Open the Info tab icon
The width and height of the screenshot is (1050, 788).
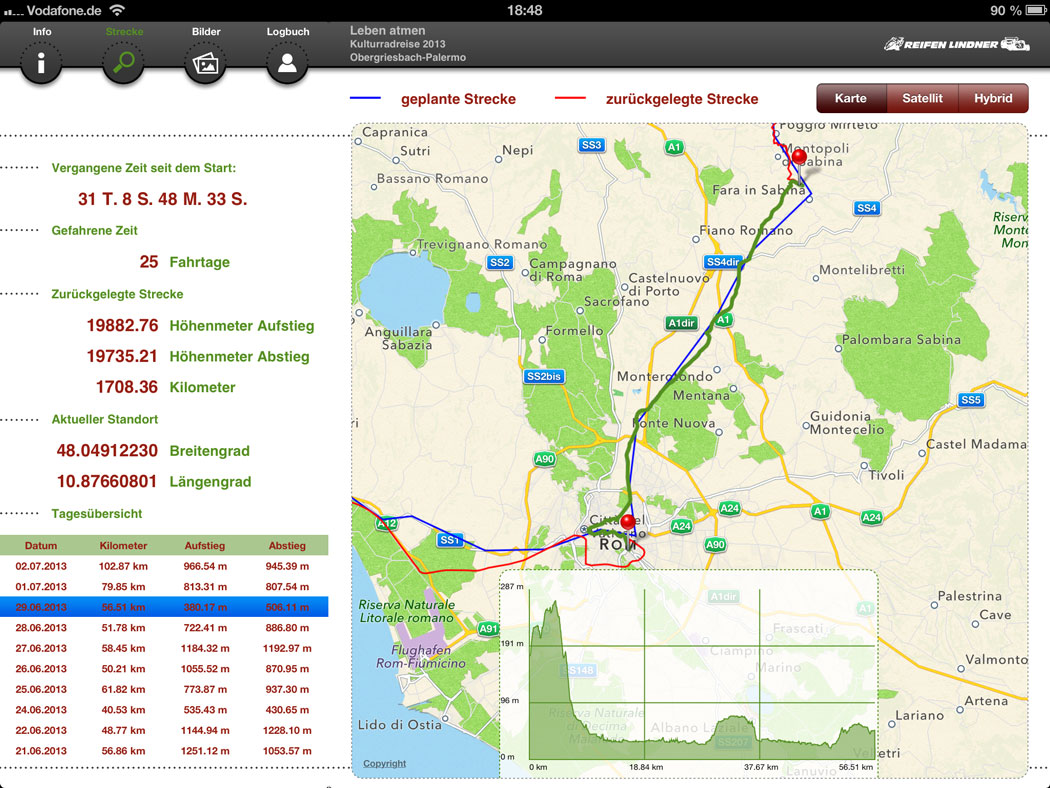pos(41,63)
